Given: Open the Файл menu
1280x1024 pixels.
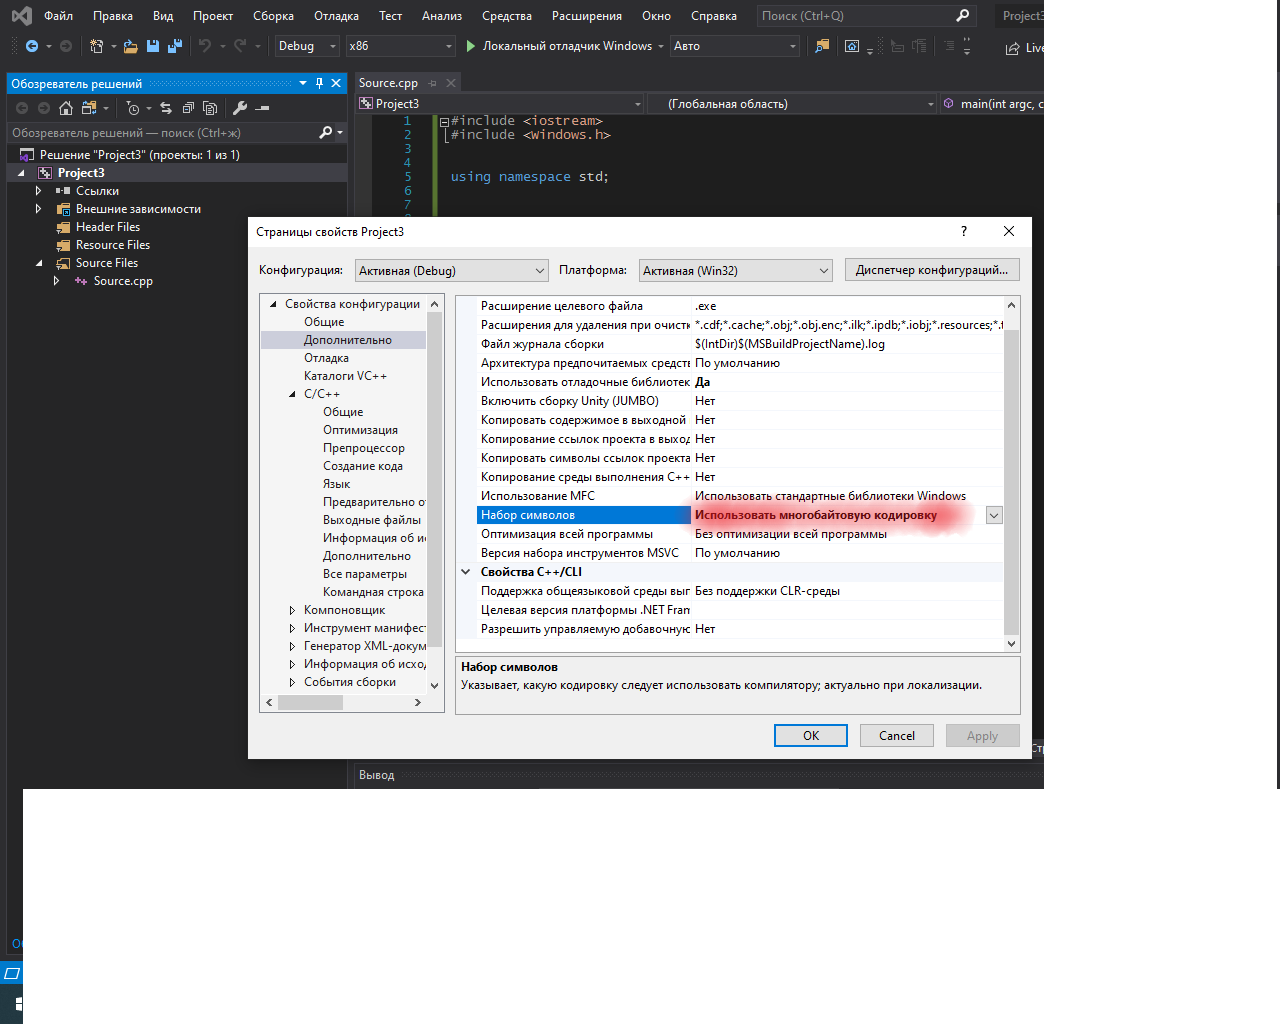Looking at the screenshot, I should pos(58,15).
